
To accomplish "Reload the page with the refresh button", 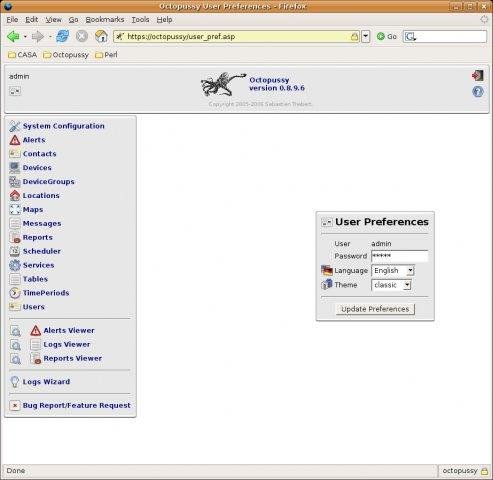I will (62, 36).
